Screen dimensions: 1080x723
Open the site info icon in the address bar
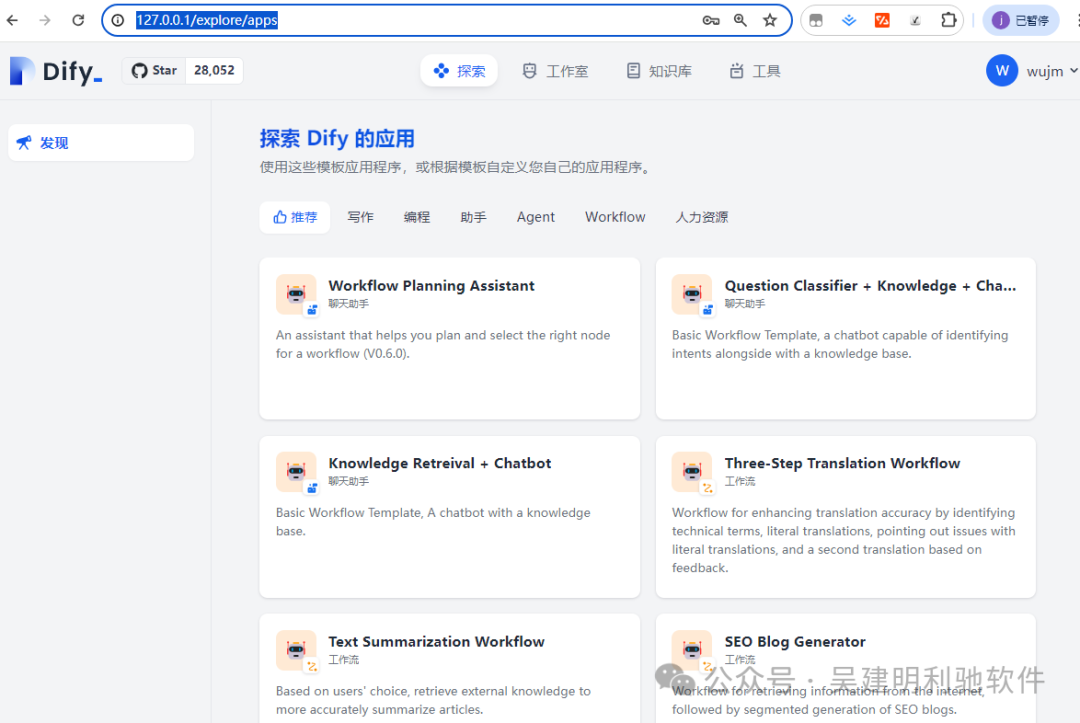coord(118,20)
